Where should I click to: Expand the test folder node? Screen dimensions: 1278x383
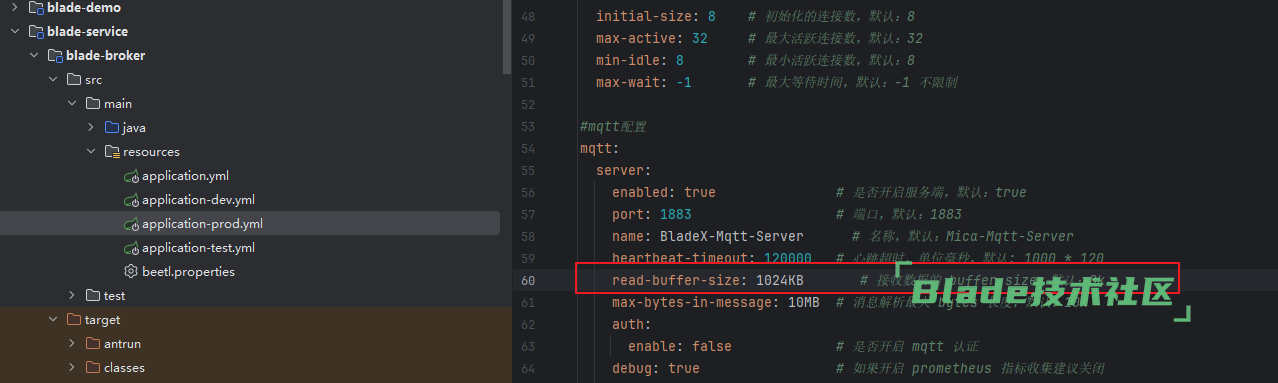coord(72,296)
